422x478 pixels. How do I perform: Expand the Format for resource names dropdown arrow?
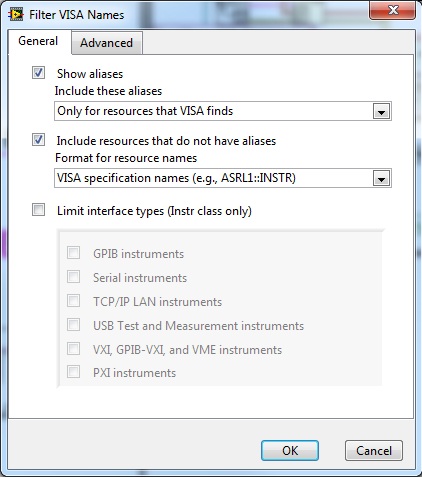pos(381,178)
